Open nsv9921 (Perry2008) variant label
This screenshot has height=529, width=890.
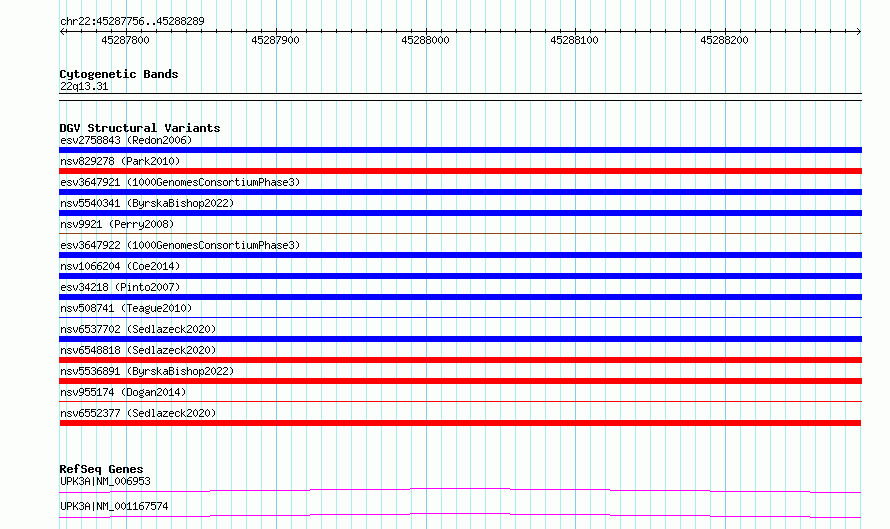coord(117,224)
